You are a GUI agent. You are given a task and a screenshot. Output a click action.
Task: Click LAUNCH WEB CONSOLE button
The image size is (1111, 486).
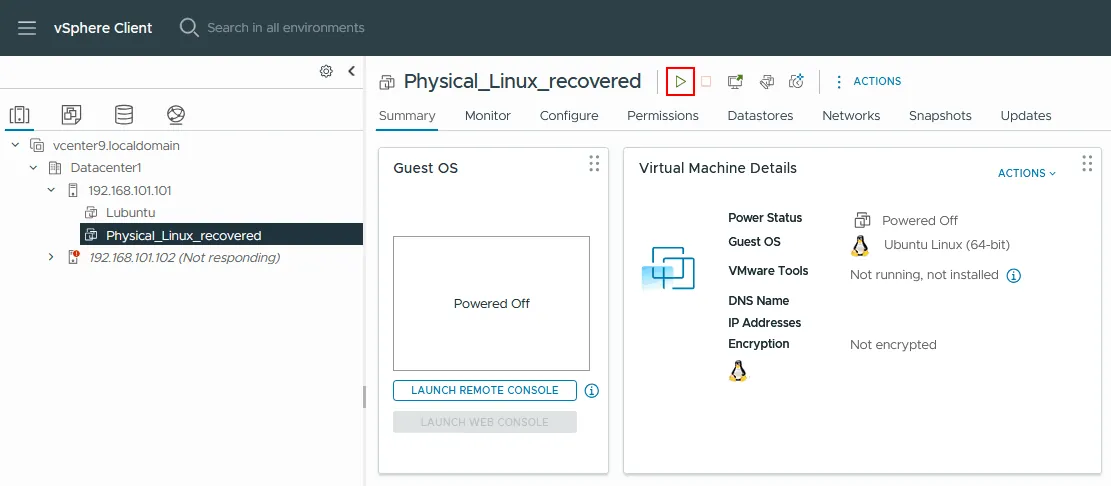point(485,422)
